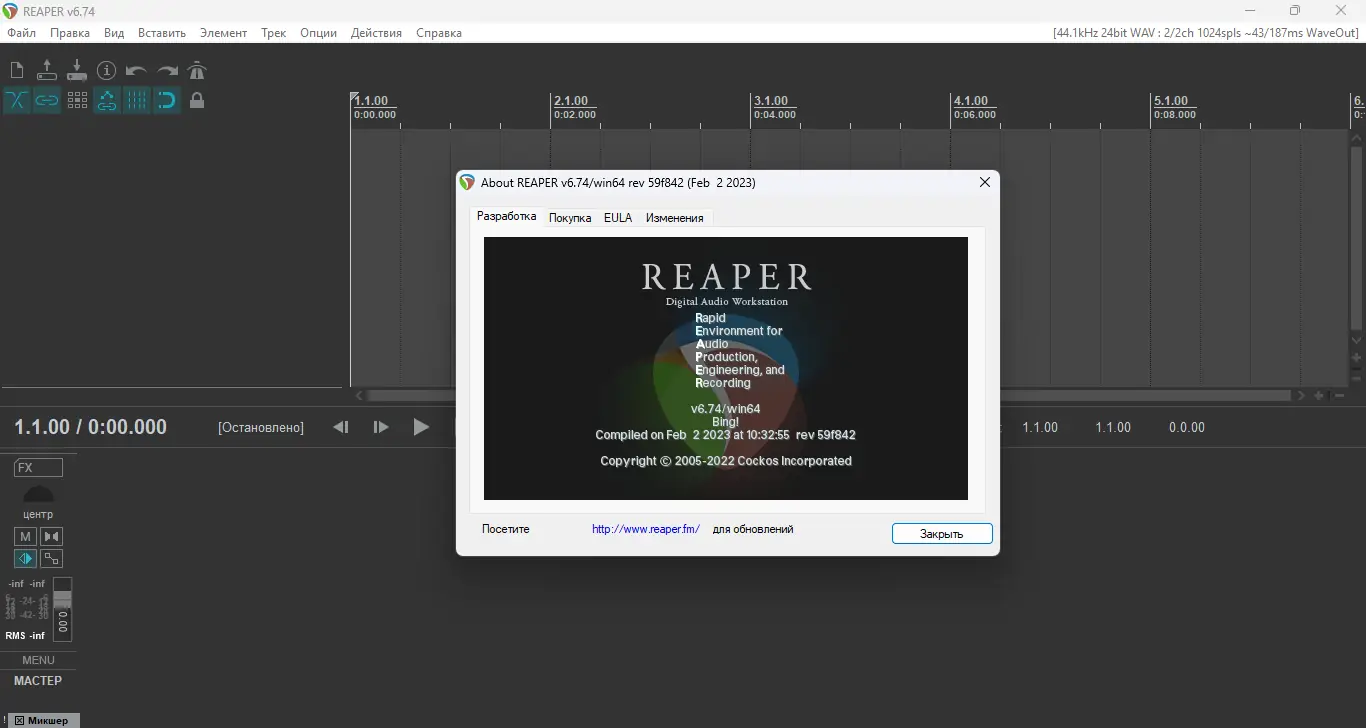Open a project using the open icon
The height and width of the screenshot is (728, 1366).
click(x=46, y=70)
